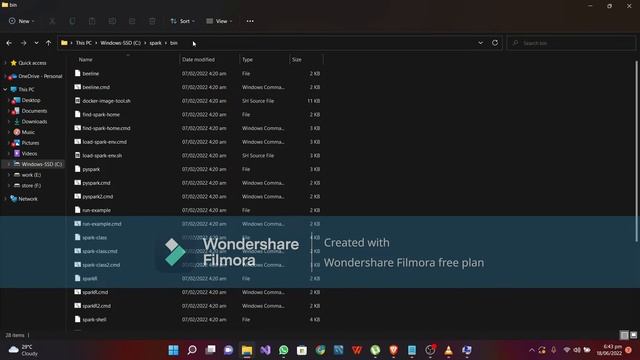Viewport: 640px width, 360px height.
Task: Open Wi-Fi network tray icon
Action: click(x=567, y=350)
